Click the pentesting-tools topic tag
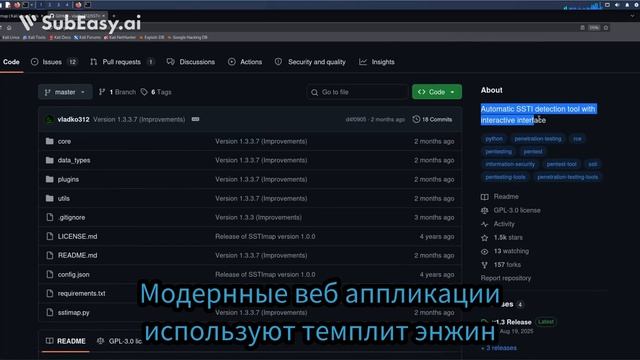 tap(505, 177)
